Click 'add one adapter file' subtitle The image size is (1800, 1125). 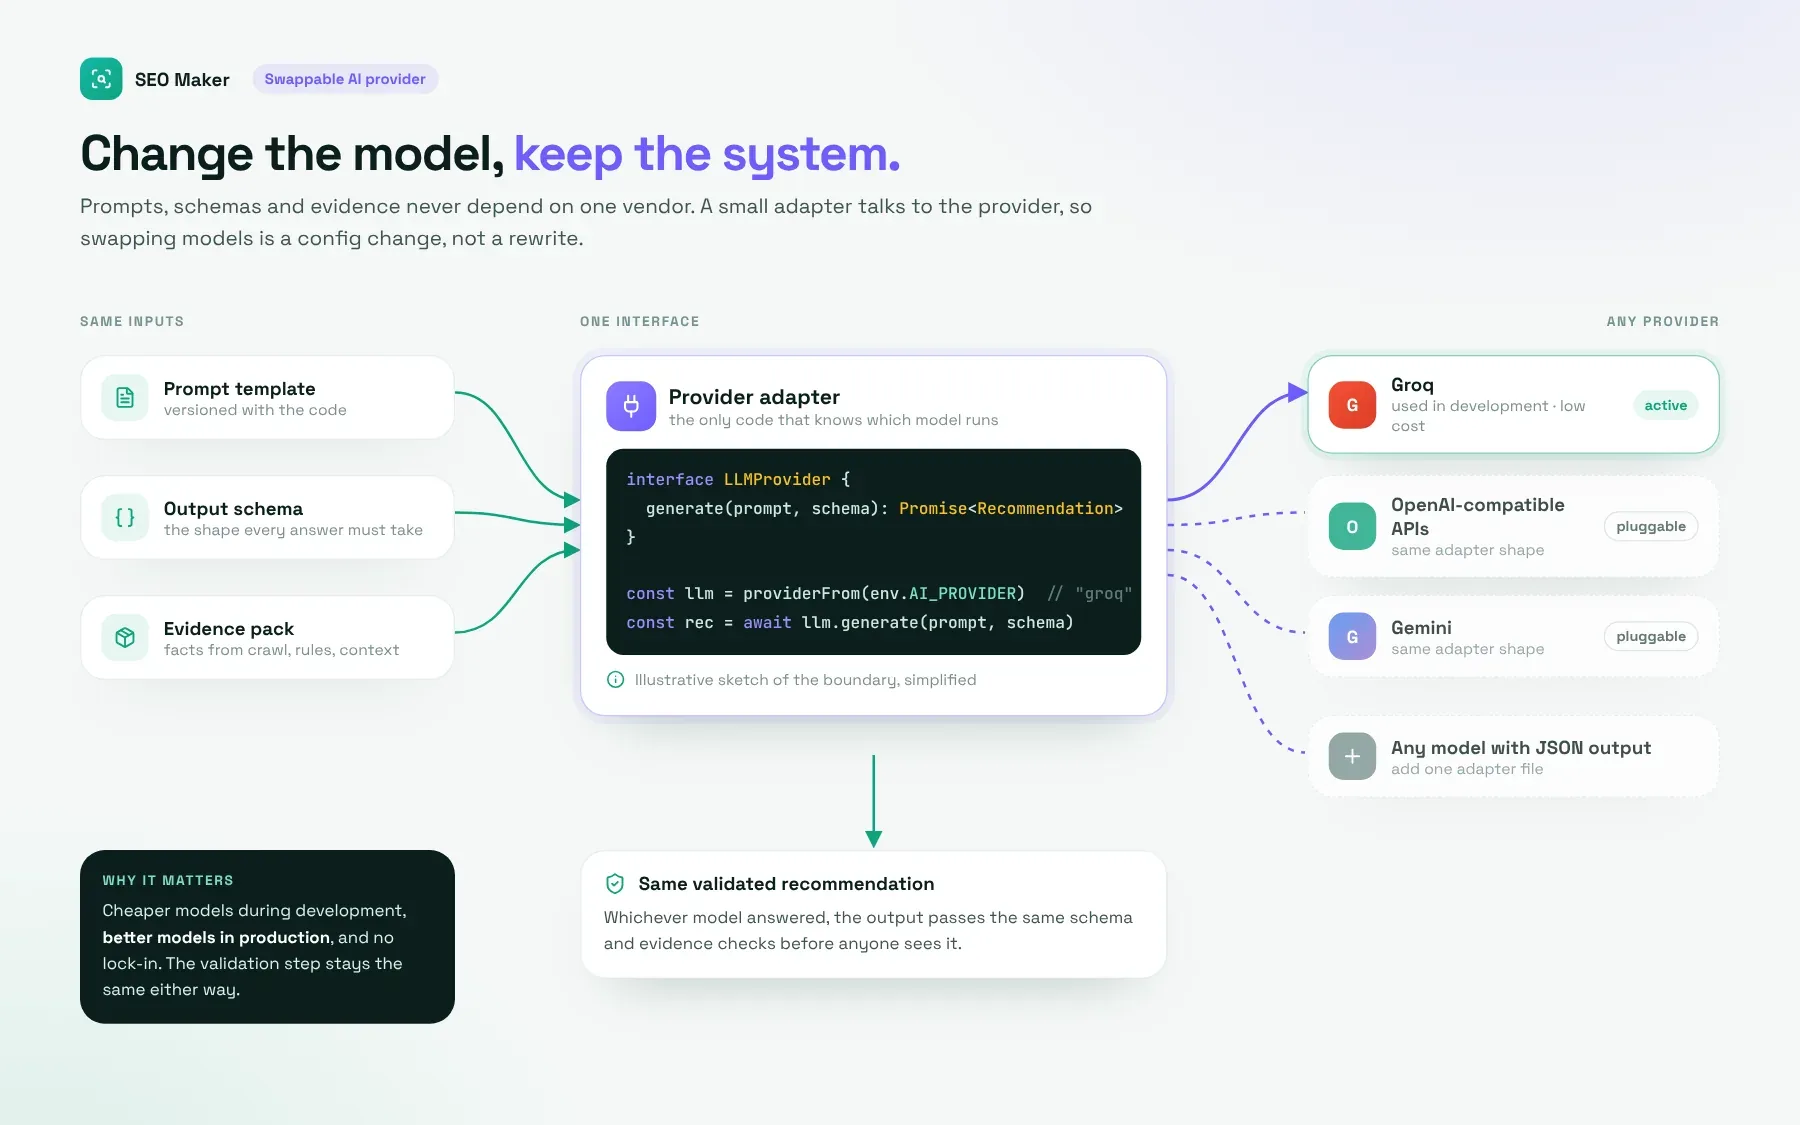pos(1467,769)
